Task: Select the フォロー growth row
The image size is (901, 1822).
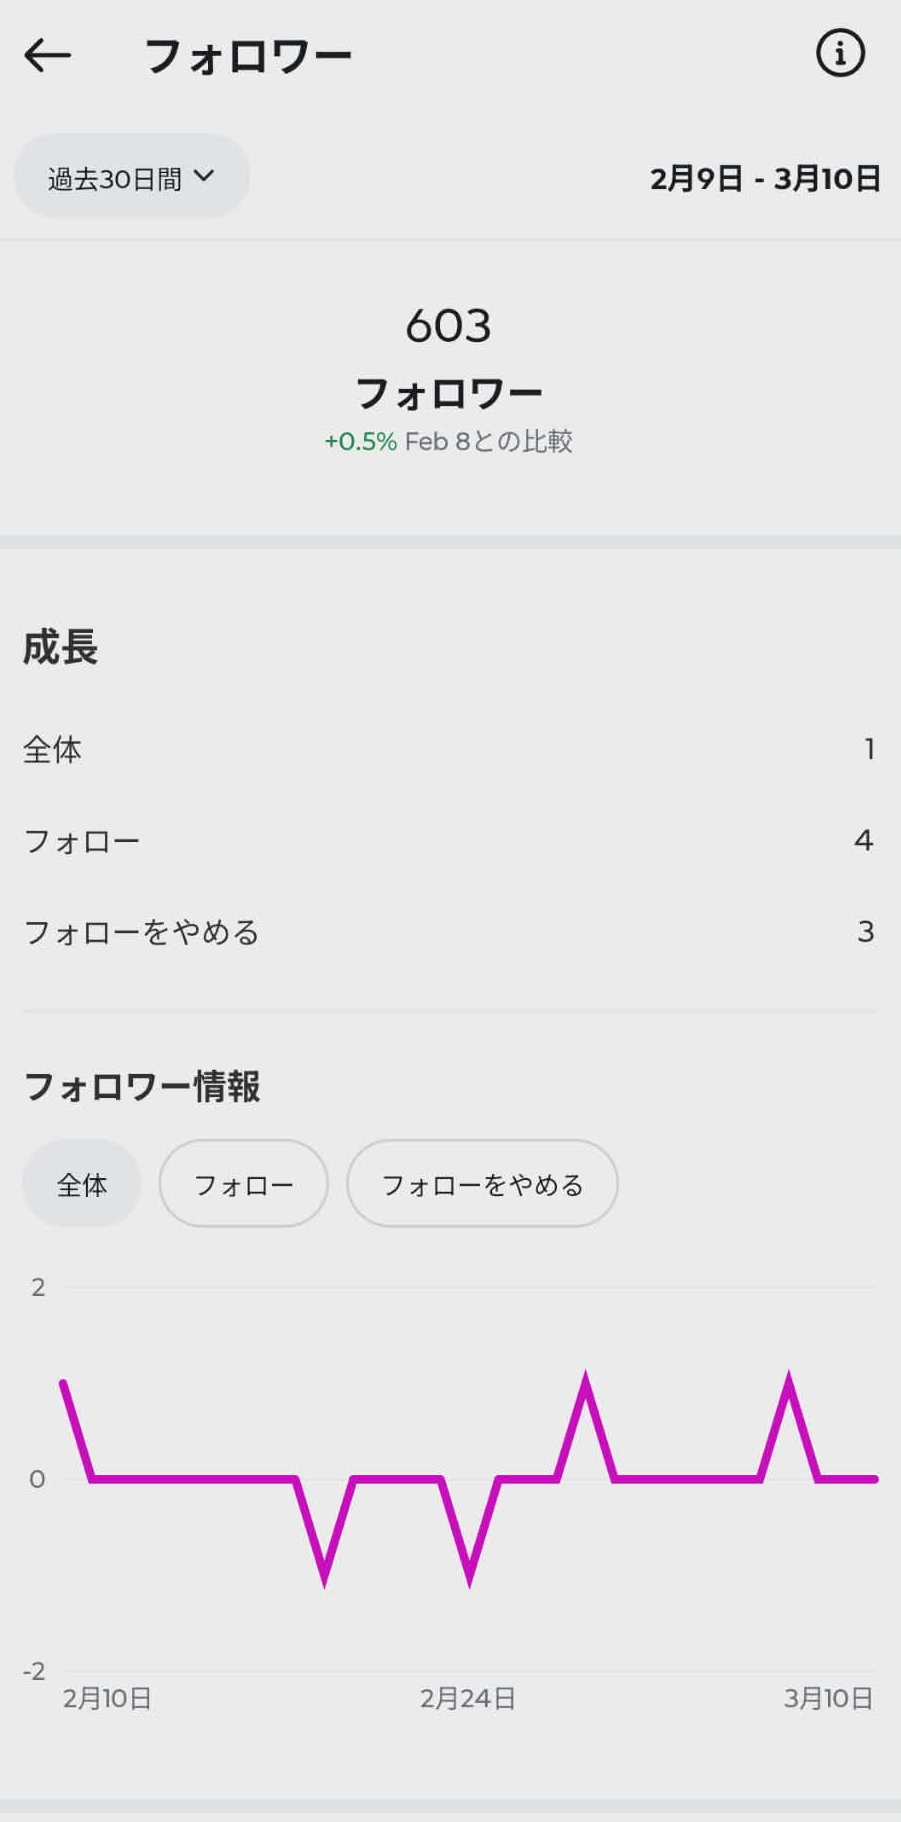Action: (449, 840)
